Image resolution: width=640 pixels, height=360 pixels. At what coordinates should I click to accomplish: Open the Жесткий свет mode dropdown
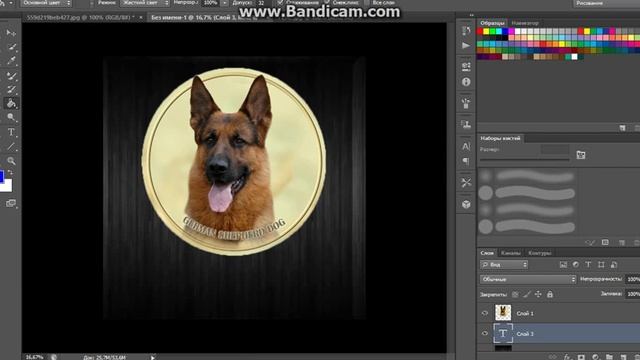coord(145,2)
